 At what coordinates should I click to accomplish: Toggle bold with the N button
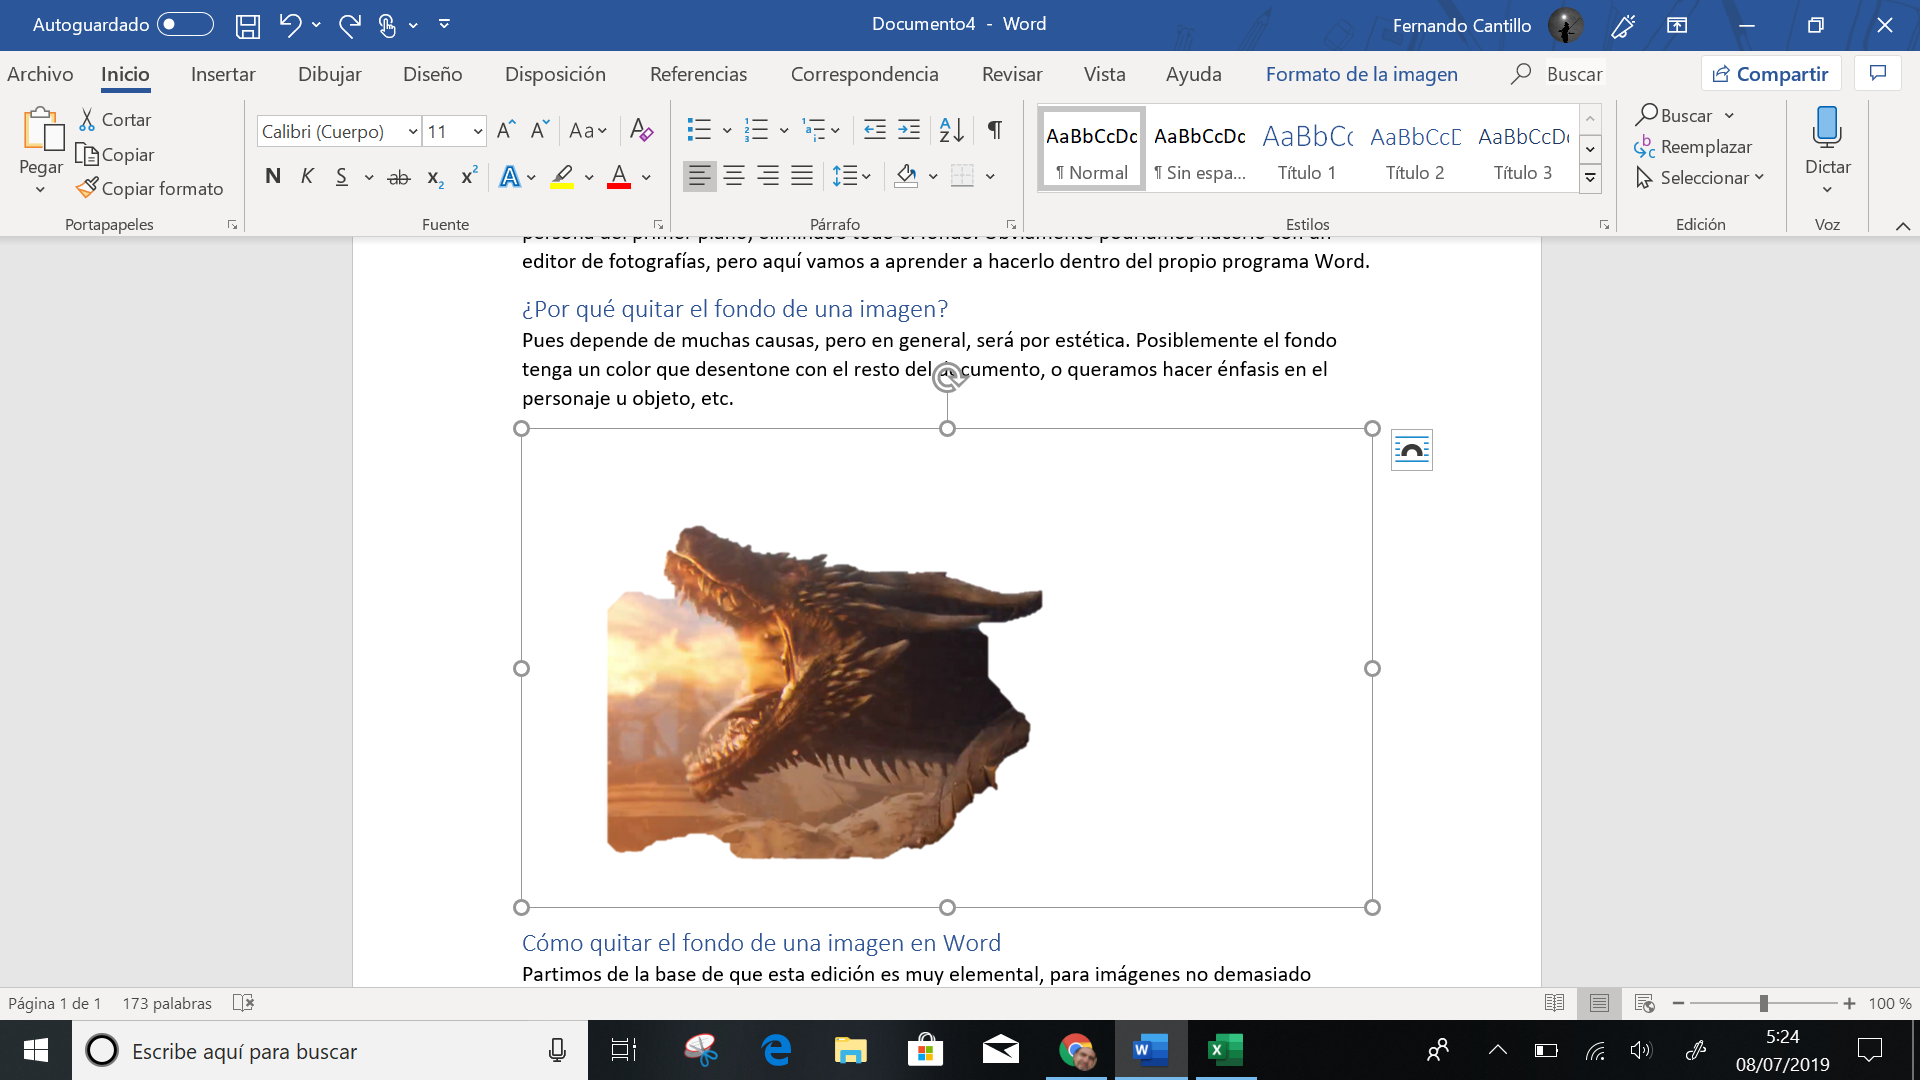272,177
